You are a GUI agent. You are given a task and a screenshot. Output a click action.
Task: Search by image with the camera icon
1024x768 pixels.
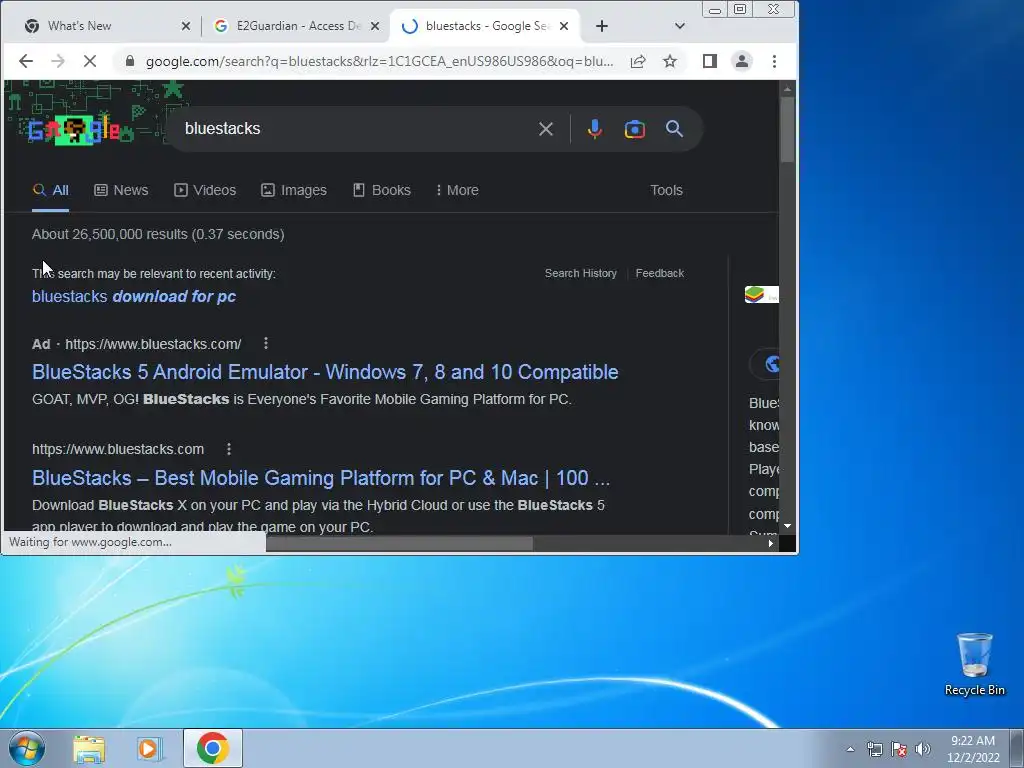(635, 129)
